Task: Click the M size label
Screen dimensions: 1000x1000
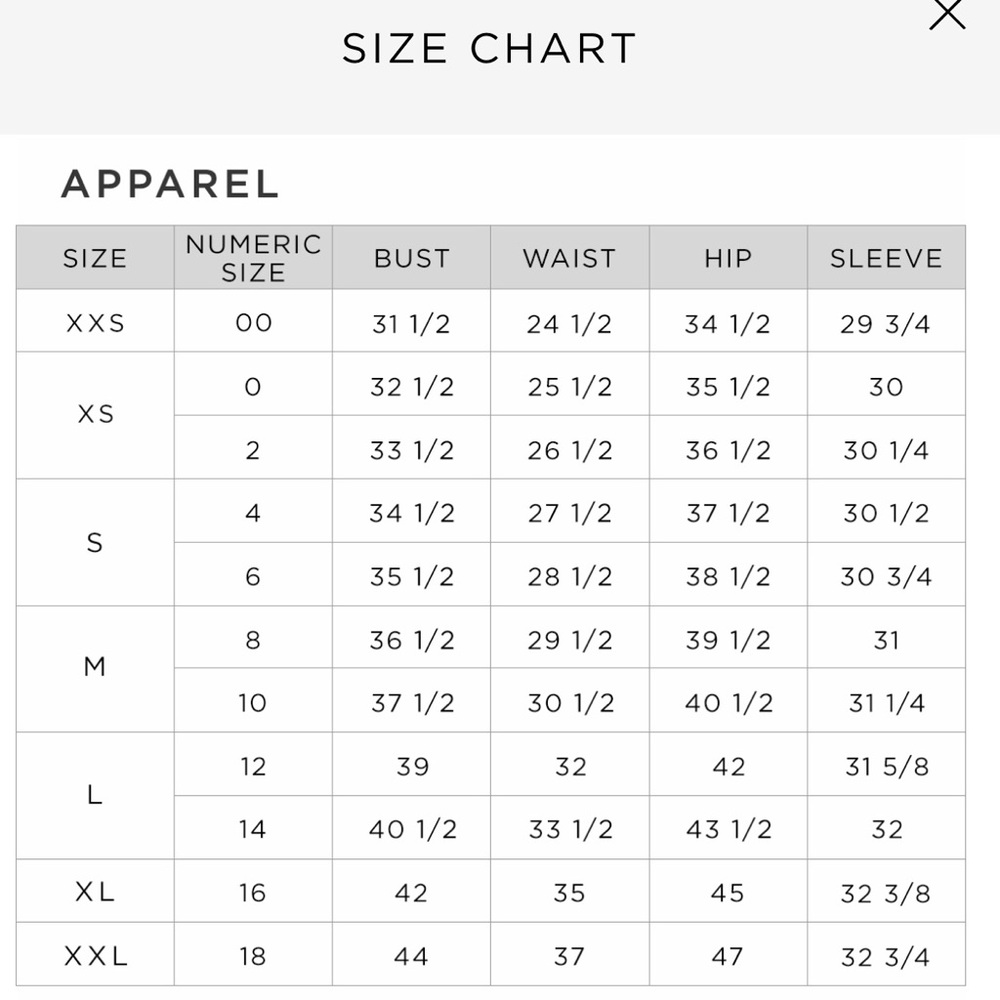Action: click(95, 667)
